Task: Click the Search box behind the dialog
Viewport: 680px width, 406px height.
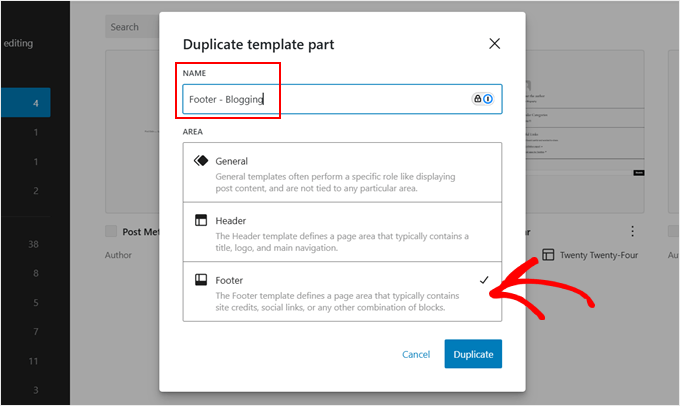Action: 130,27
